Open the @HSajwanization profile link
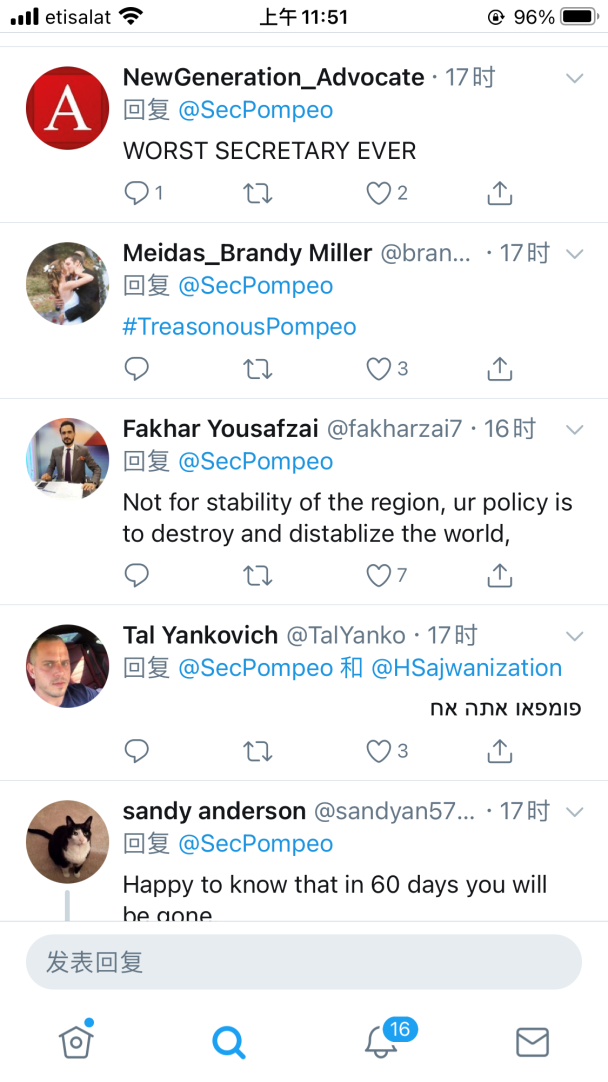The image size is (608, 1082). [x=467, y=667]
